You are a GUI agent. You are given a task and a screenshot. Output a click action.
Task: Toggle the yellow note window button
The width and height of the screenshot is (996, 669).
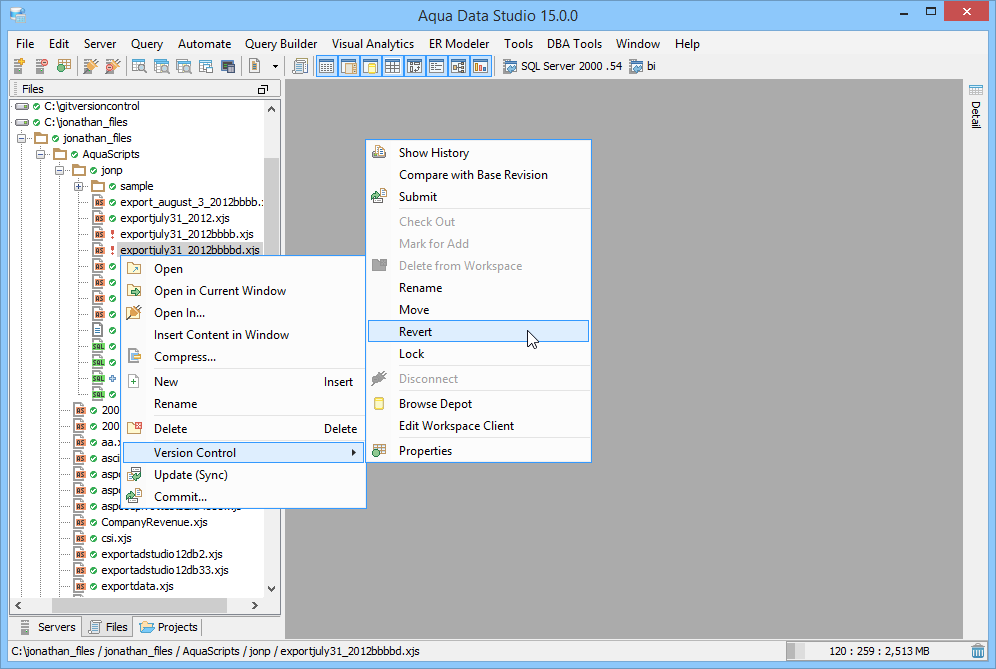tap(371, 65)
